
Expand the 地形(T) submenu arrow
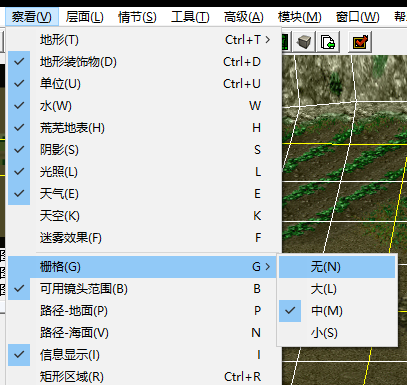pyautogui.click(x=268, y=40)
